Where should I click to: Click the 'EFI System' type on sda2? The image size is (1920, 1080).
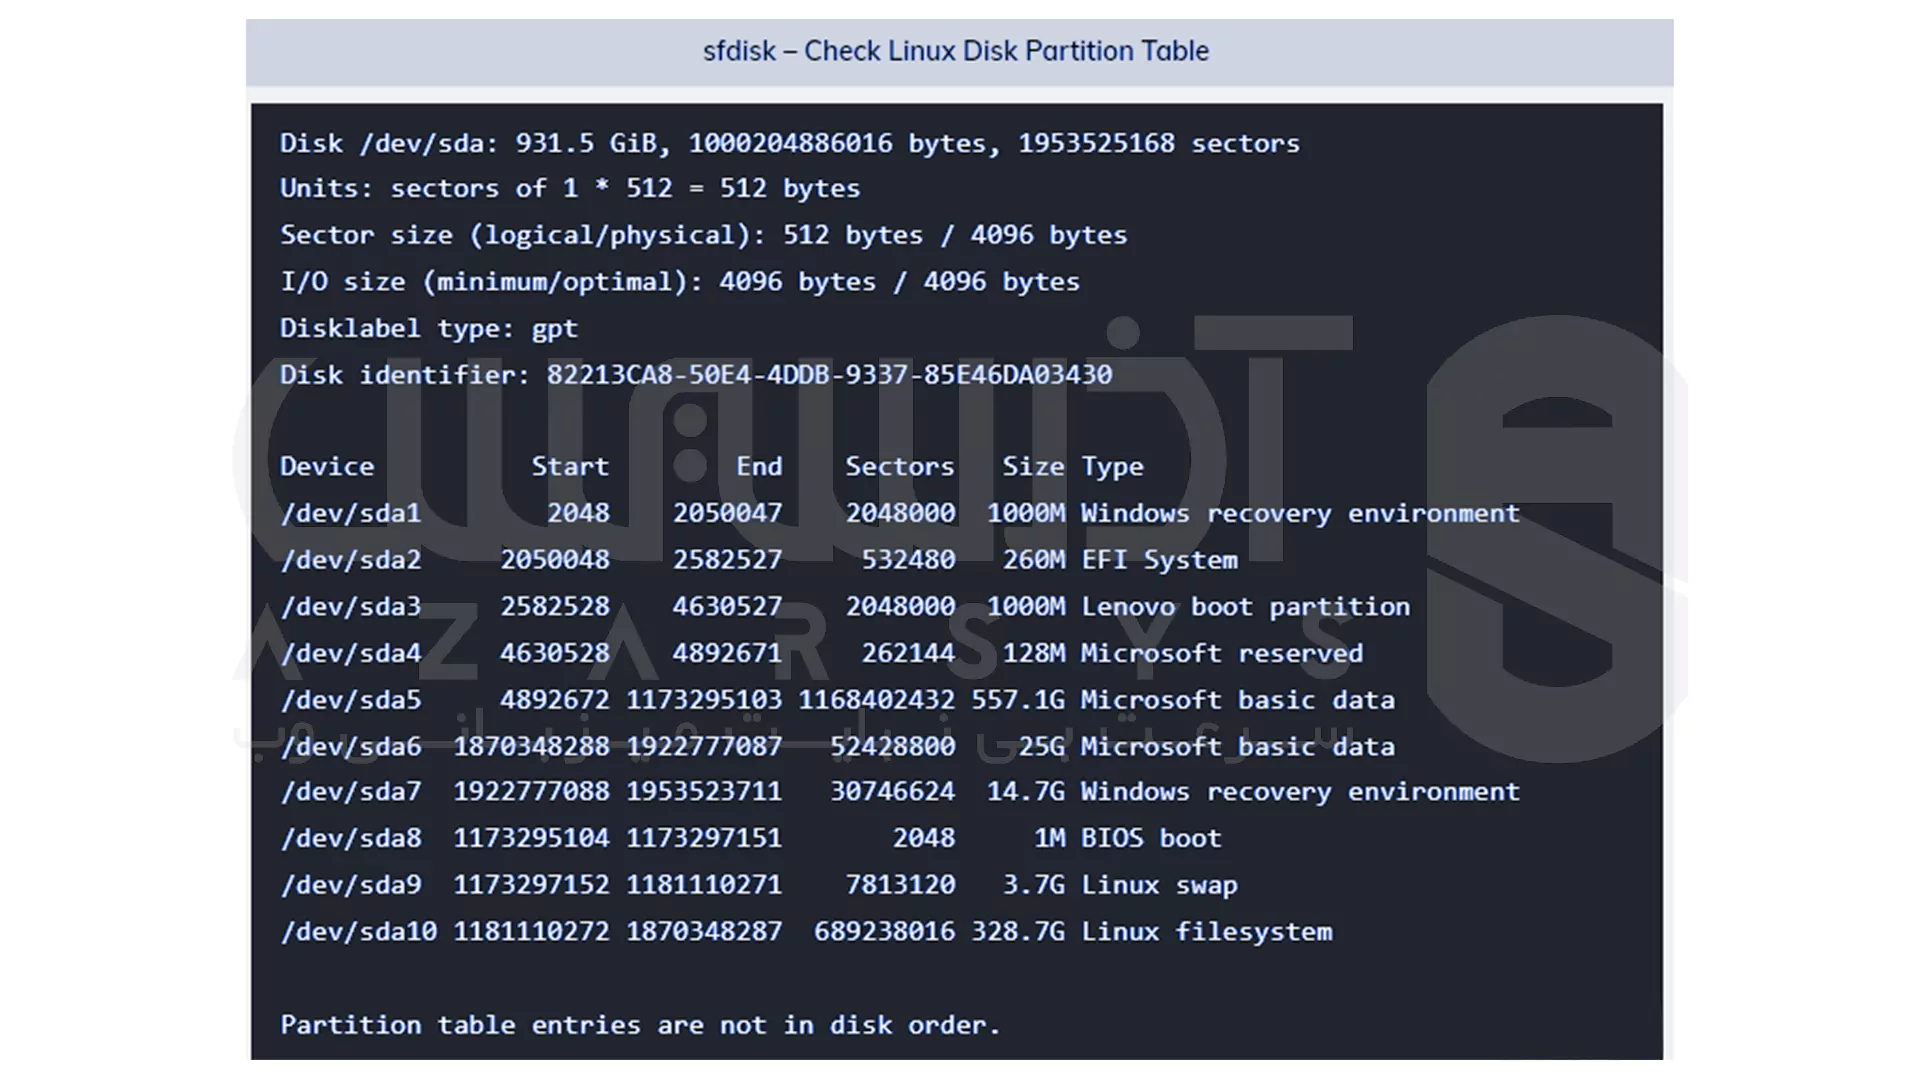1159,560
